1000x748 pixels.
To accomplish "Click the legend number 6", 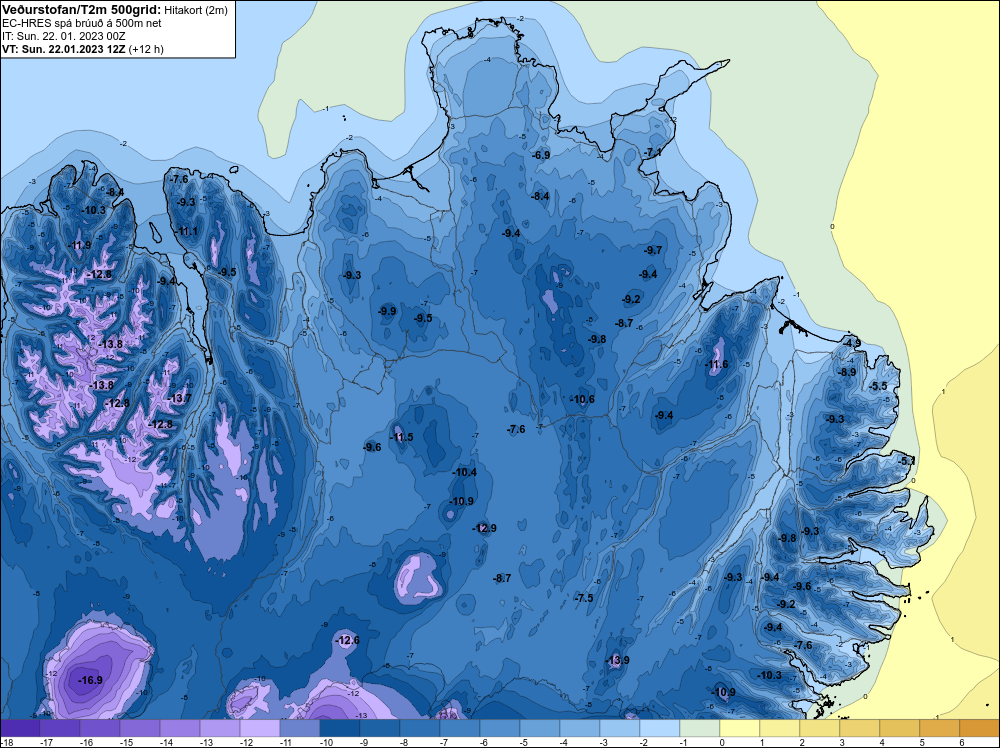I will tap(962, 742).
